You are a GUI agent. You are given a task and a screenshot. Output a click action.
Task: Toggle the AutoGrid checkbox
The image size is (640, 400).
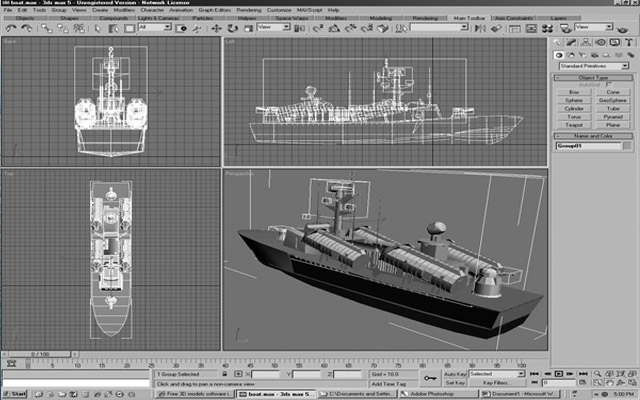pyautogui.click(x=607, y=85)
